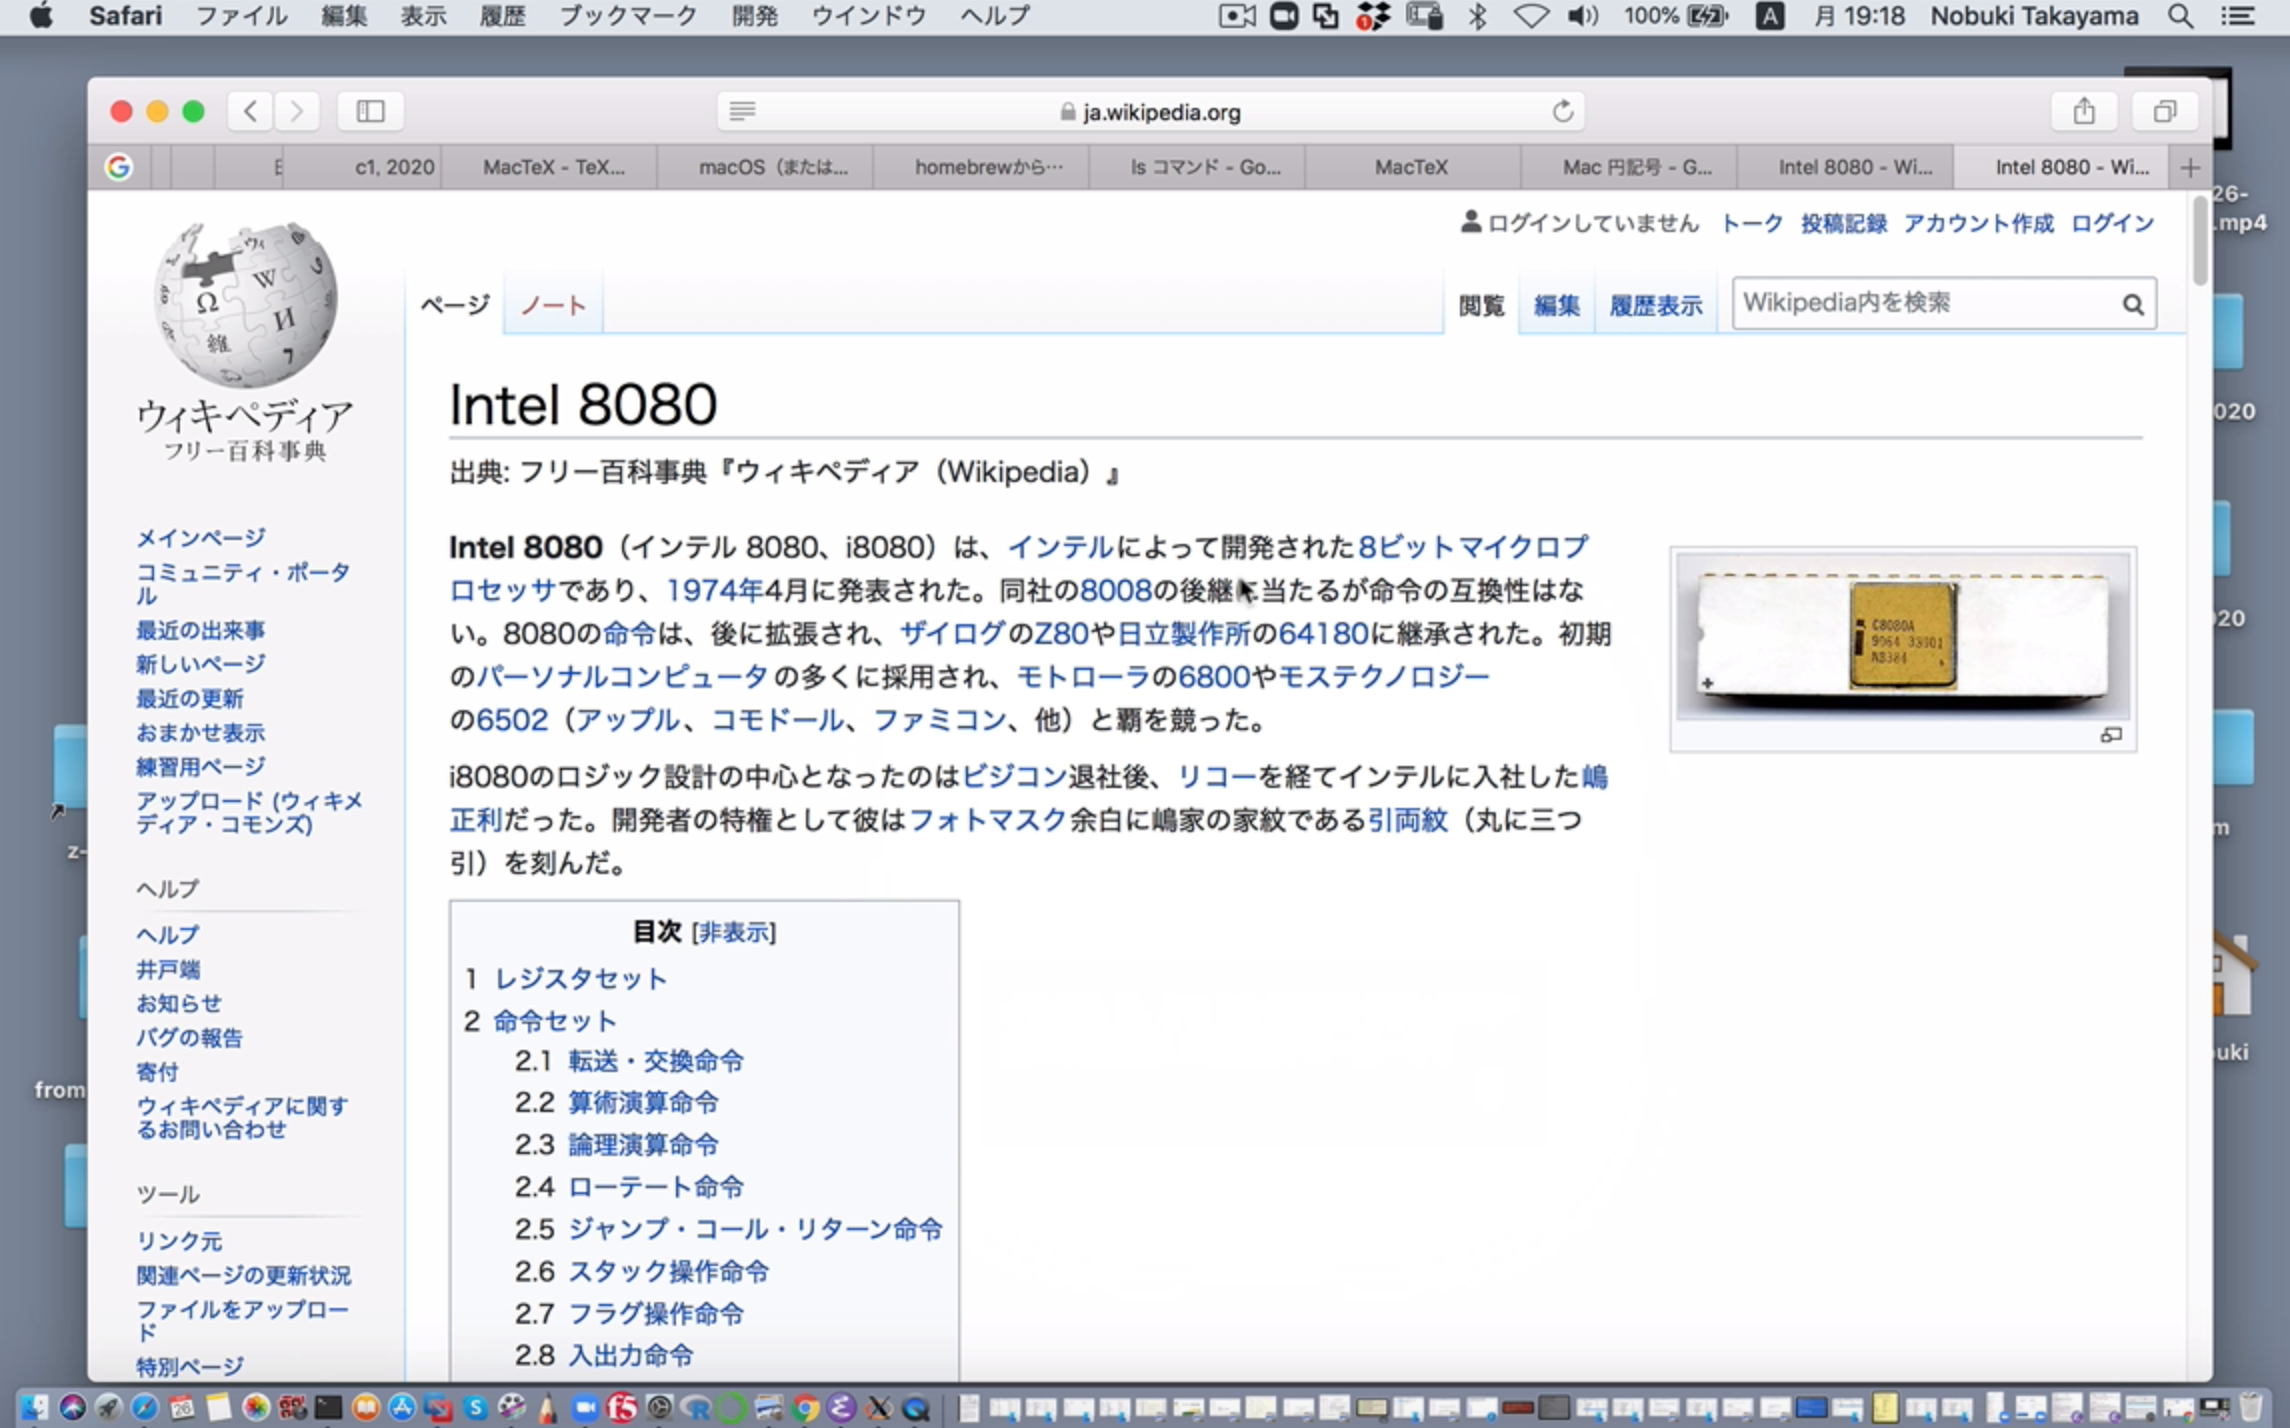Open the 引両紋 link
2290x1428 pixels.
(x=1407, y=820)
